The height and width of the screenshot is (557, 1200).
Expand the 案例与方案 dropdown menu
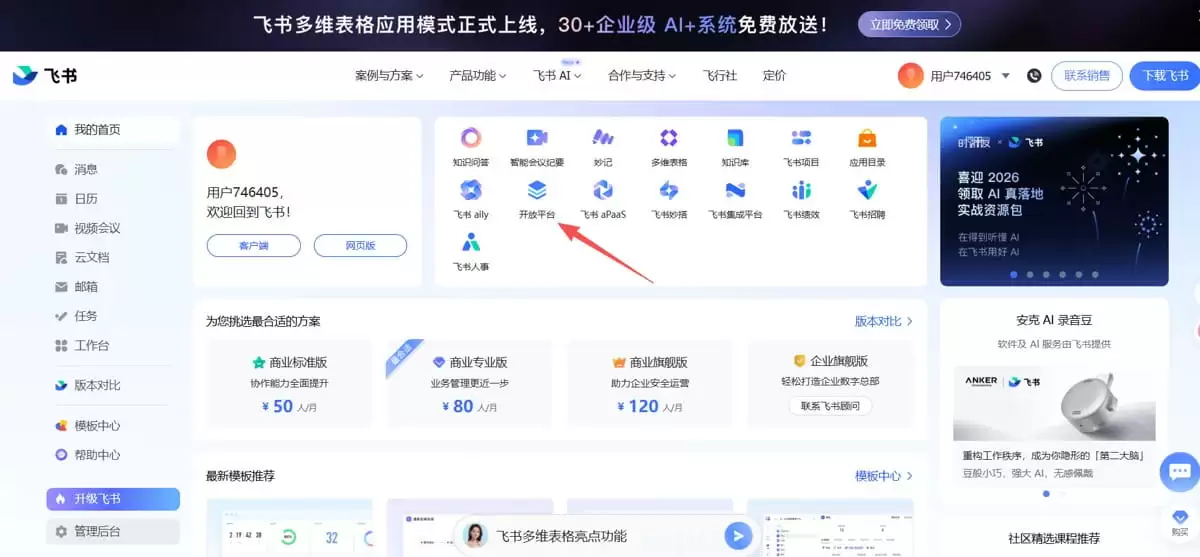[389, 76]
